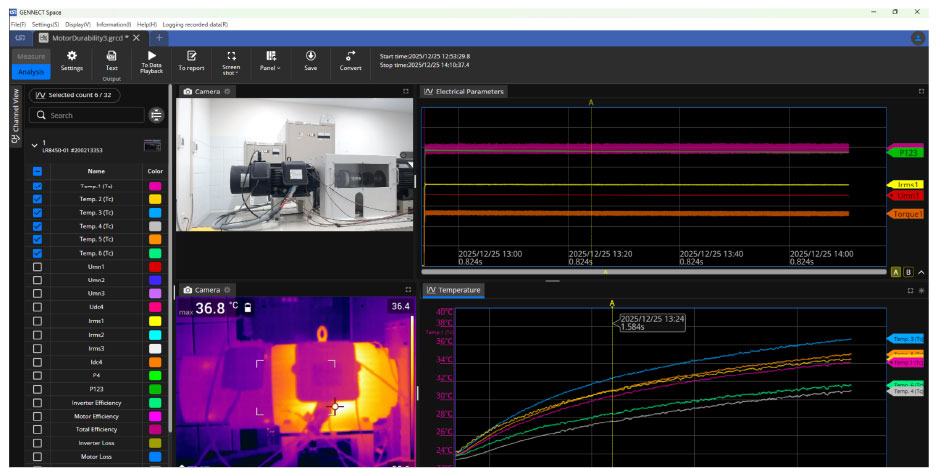
Task: Uncheck the Temp. 2 (Tc) channel
Action: [37, 199]
